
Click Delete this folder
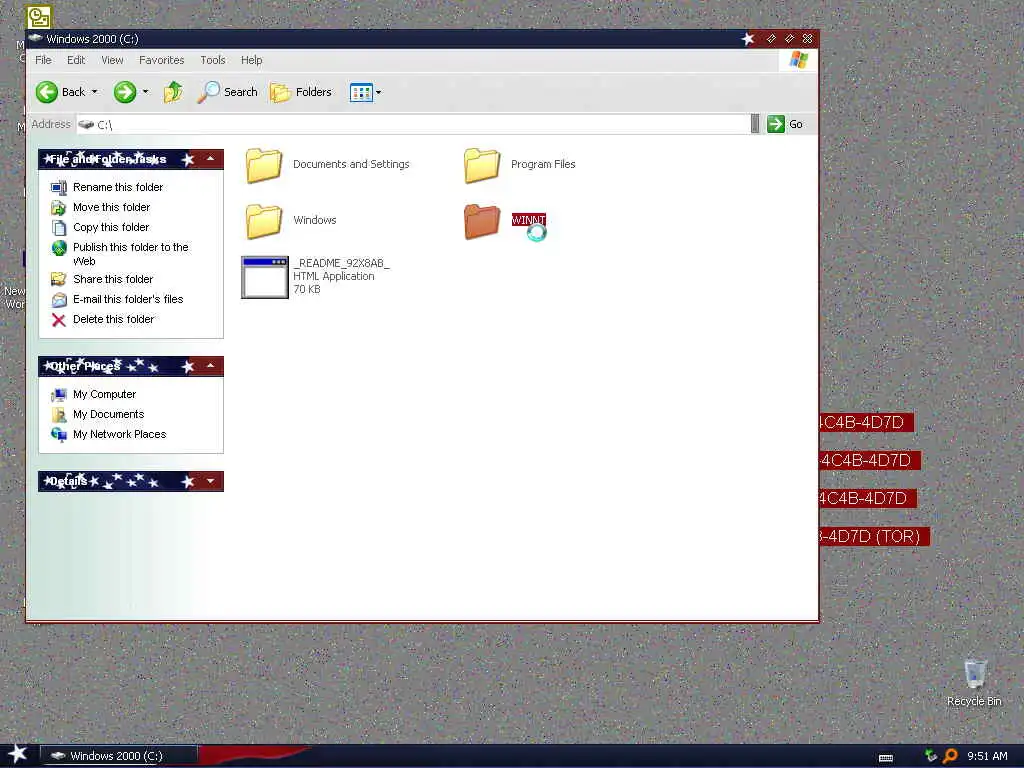click(x=114, y=319)
